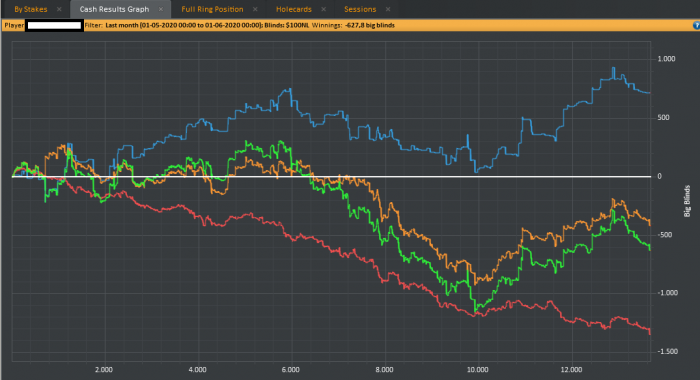700x380 pixels.
Task: Close the Full Ring Position tab
Action: (x=255, y=9)
